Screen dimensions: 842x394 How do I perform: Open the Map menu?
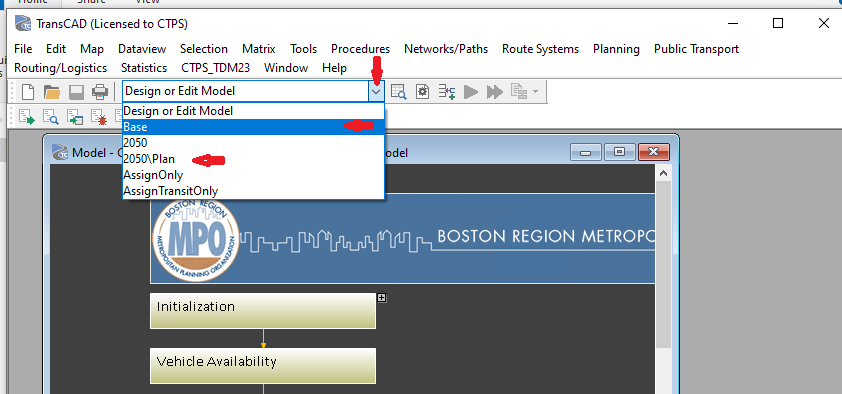coord(92,49)
